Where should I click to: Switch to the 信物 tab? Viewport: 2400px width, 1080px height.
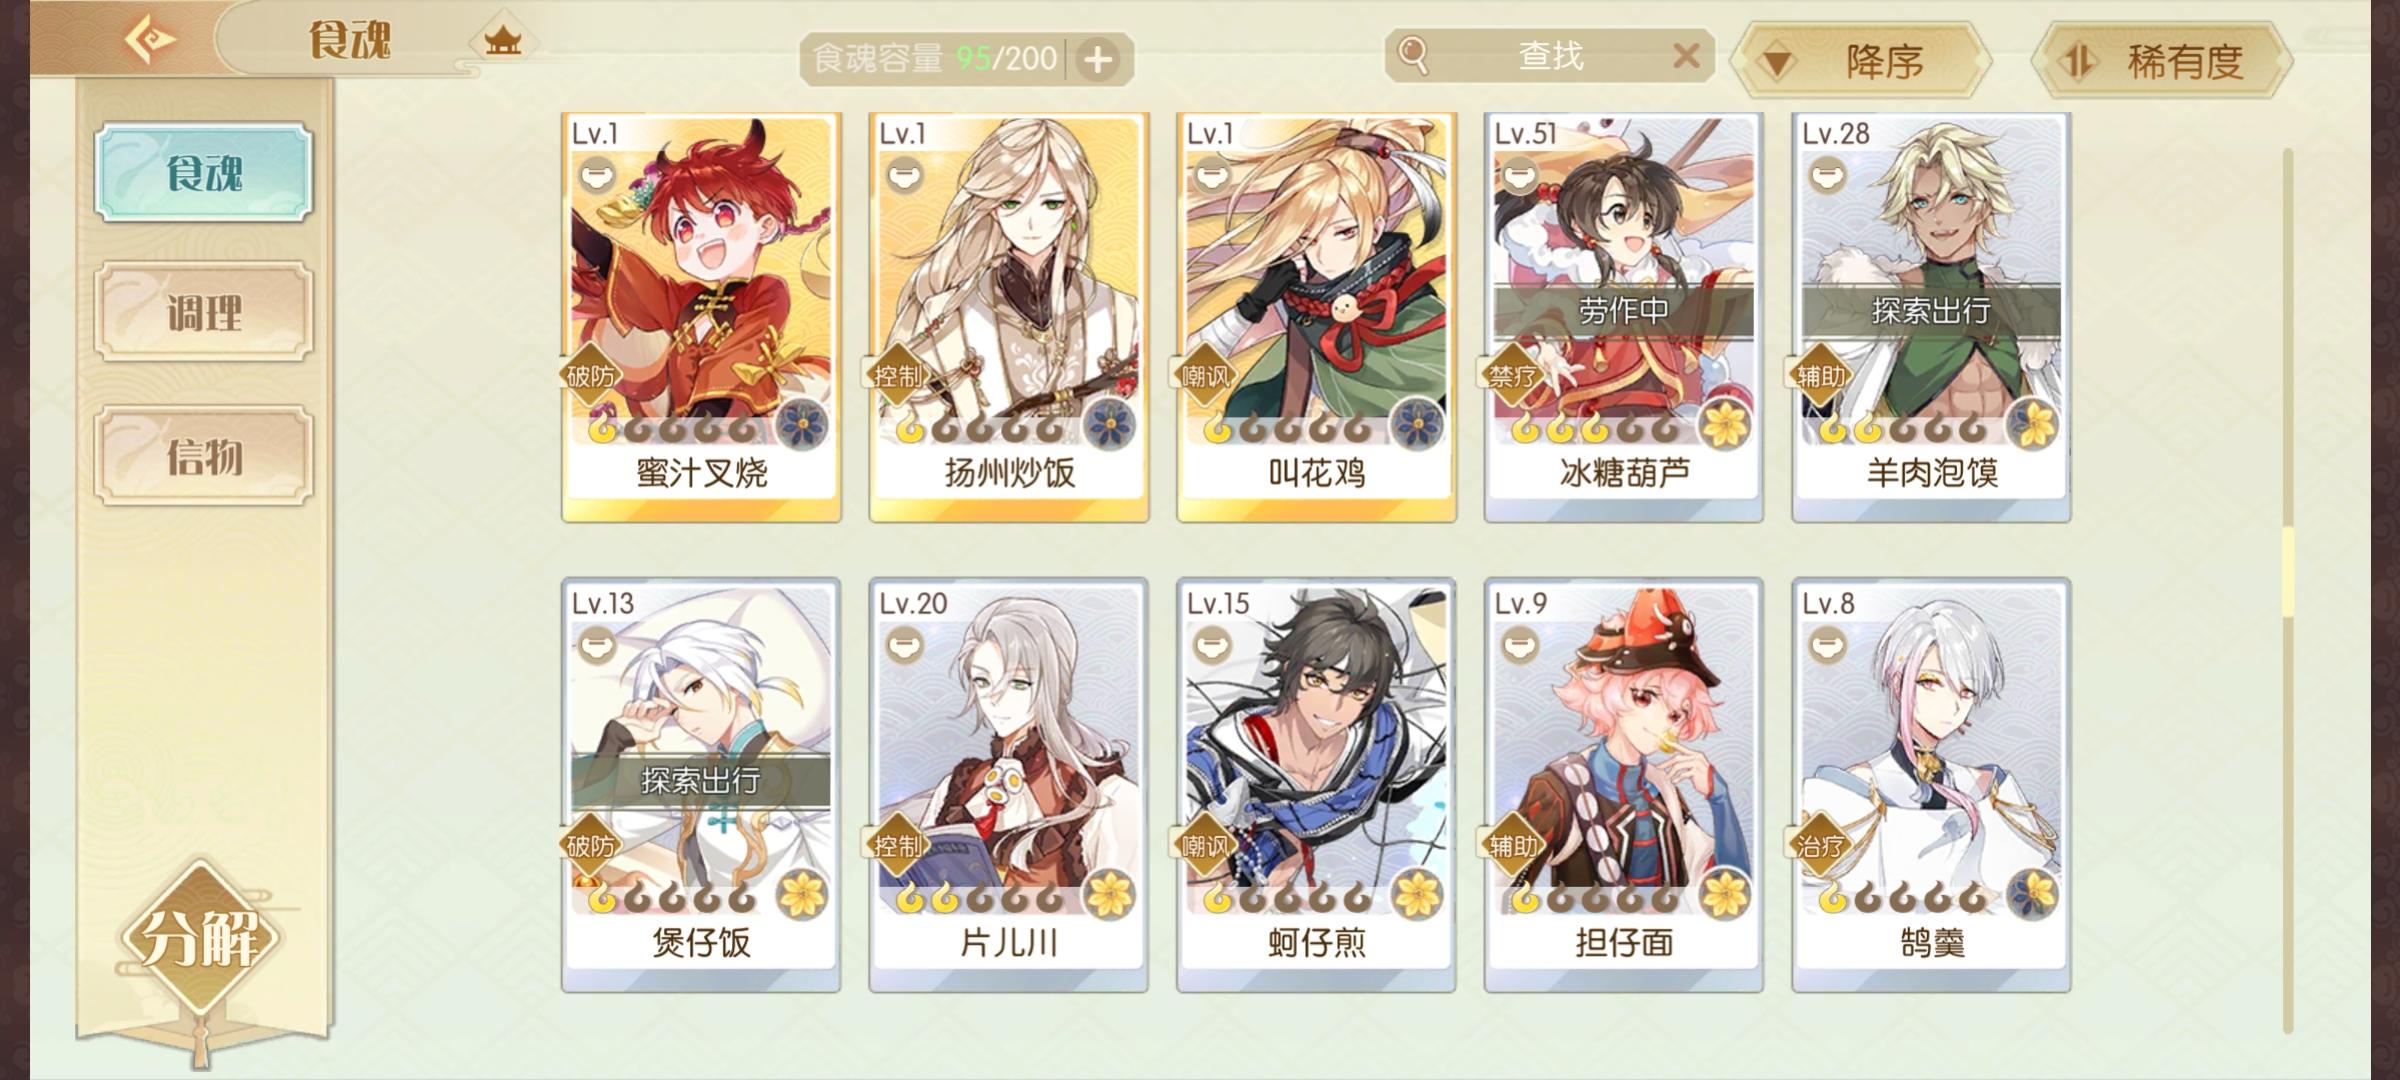click(x=204, y=456)
